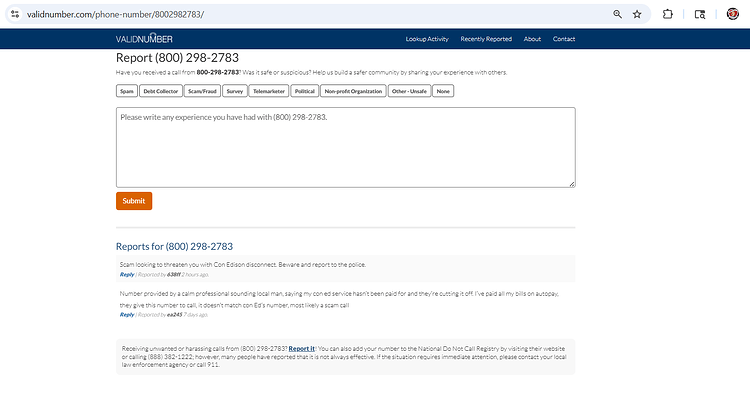Click the '7 days ago' timestamp
This screenshot has width=750, height=402.
pyautogui.click(x=196, y=315)
